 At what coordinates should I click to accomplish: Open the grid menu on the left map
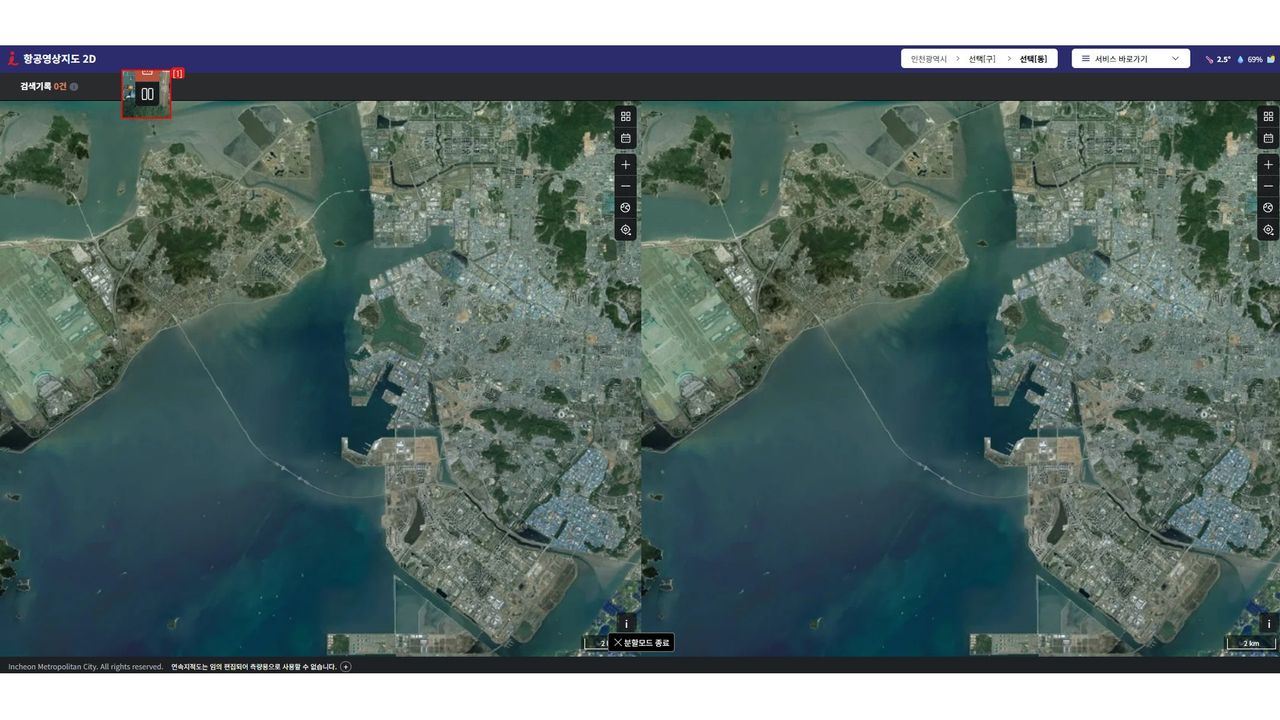[x=626, y=116]
